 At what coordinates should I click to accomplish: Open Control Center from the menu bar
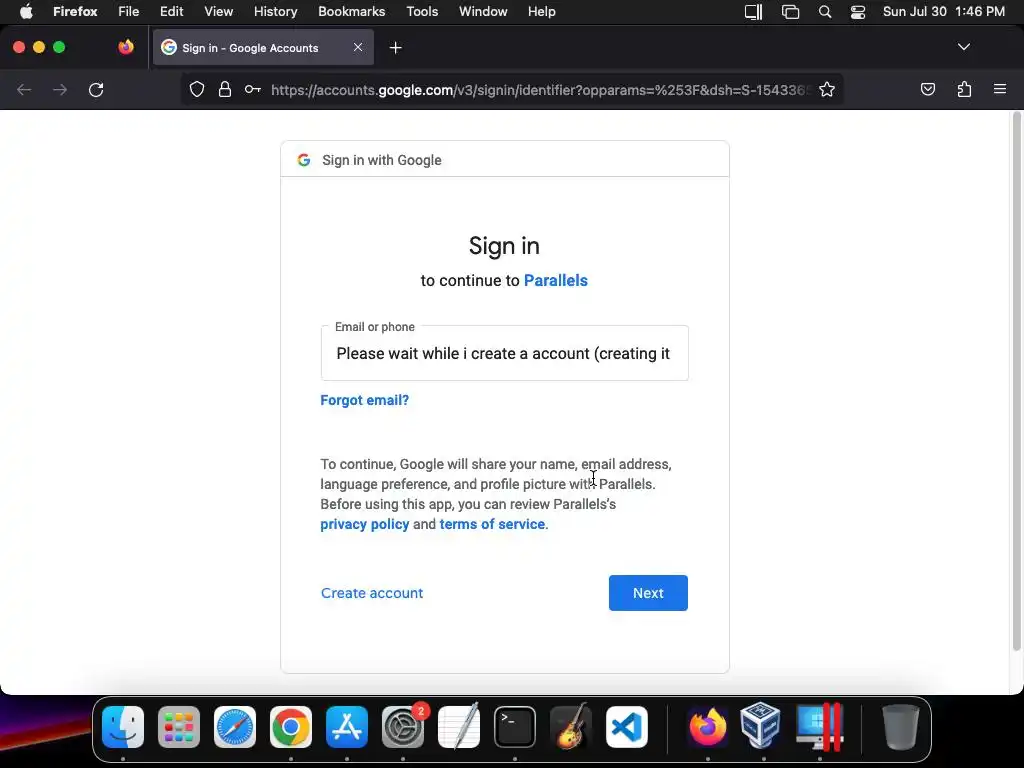(857, 12)
